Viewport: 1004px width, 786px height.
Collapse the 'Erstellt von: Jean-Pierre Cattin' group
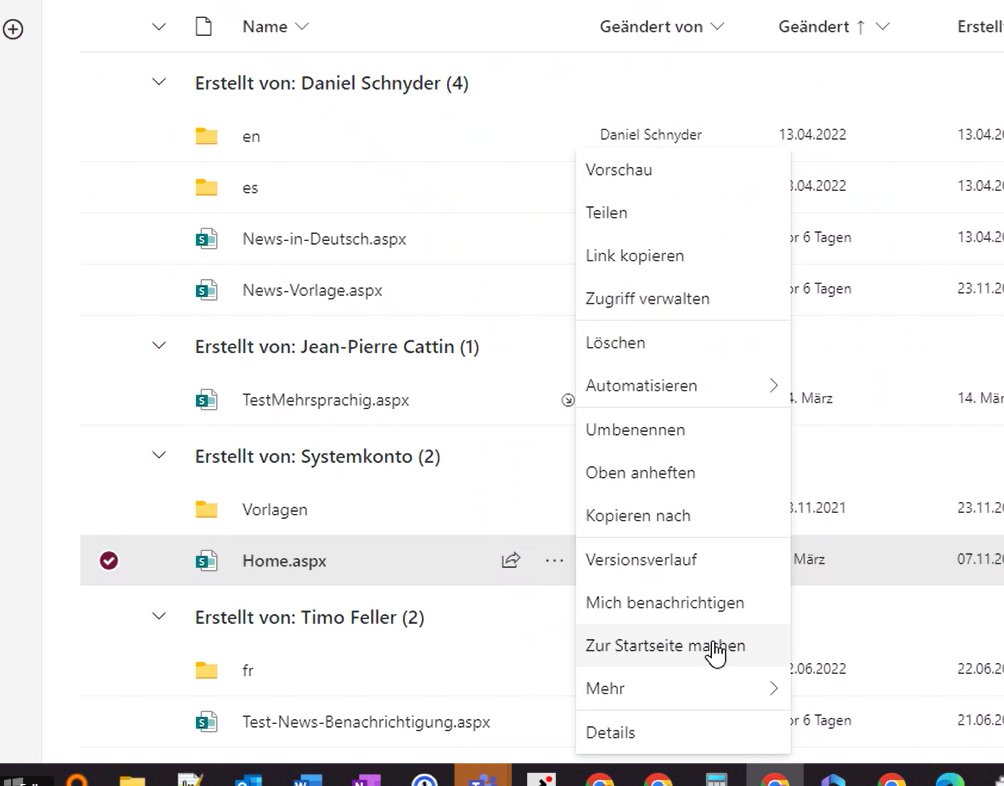[x=159, y=346]
